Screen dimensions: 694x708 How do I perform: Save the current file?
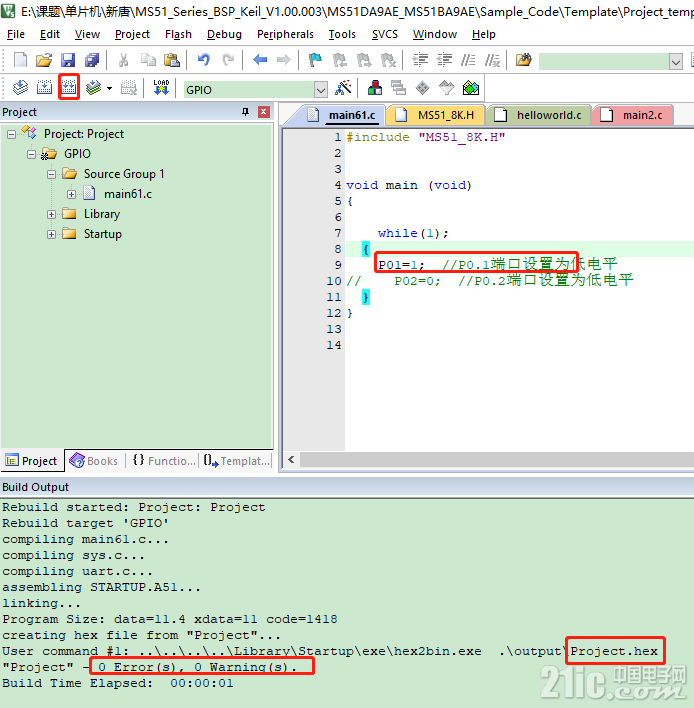(68, 60)
